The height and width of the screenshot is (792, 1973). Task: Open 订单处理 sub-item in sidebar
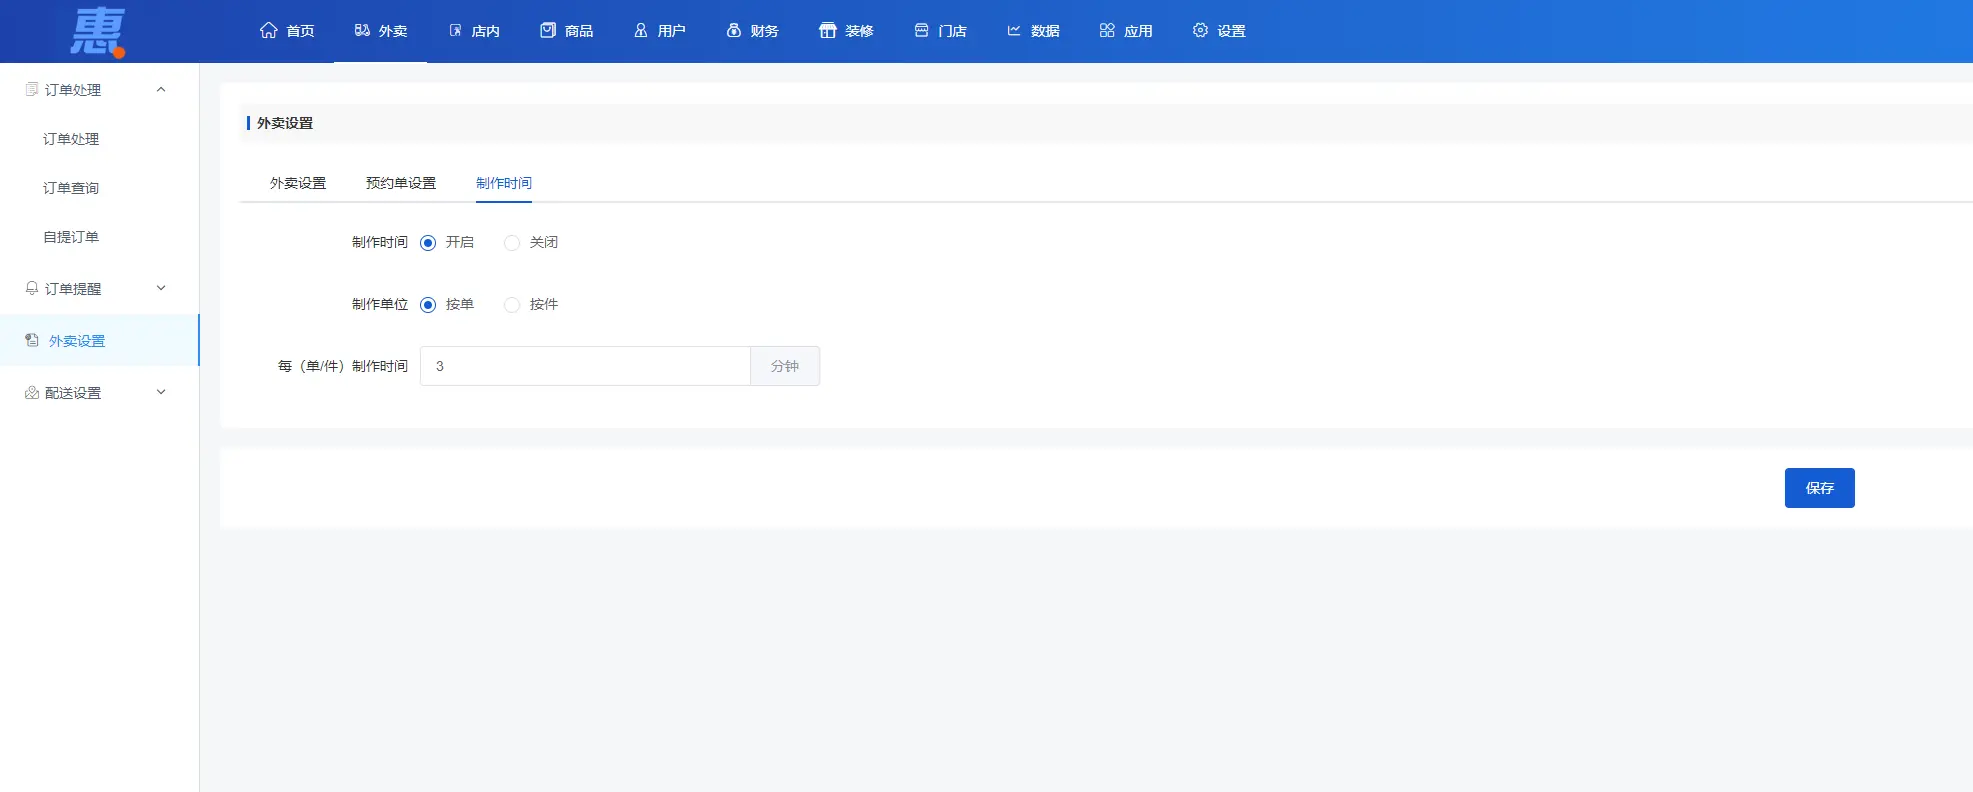point(71,139)
